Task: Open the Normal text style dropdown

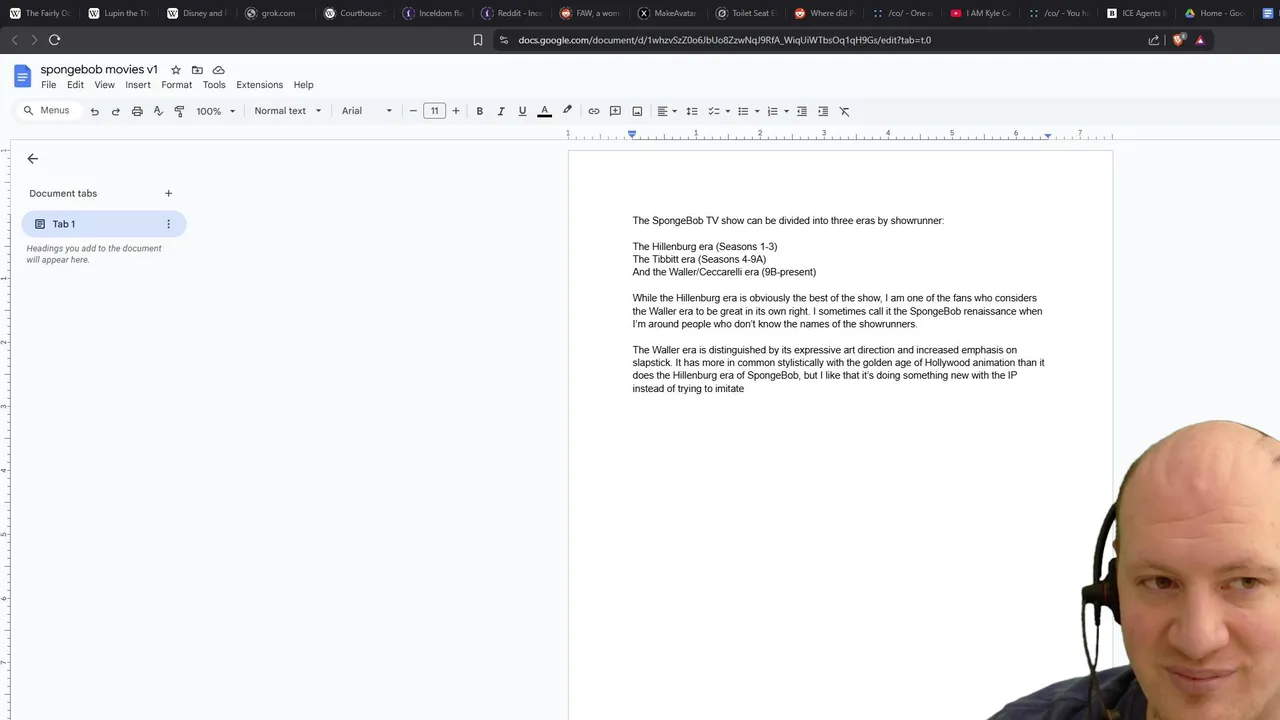Action: [x=287, y=111]
